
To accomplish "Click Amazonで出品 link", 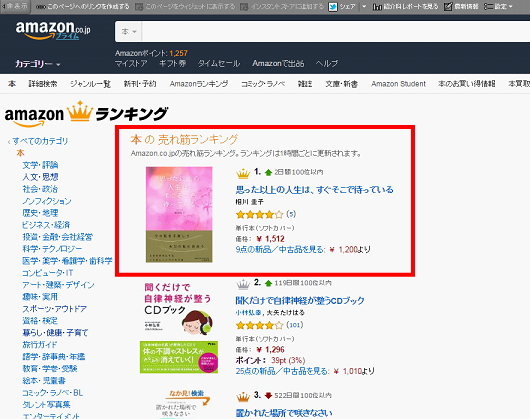I will click(x=278, y=64).
